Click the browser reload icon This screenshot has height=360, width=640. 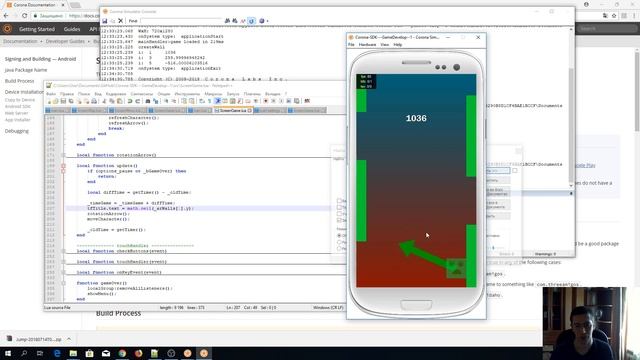(x=24, y=16)
